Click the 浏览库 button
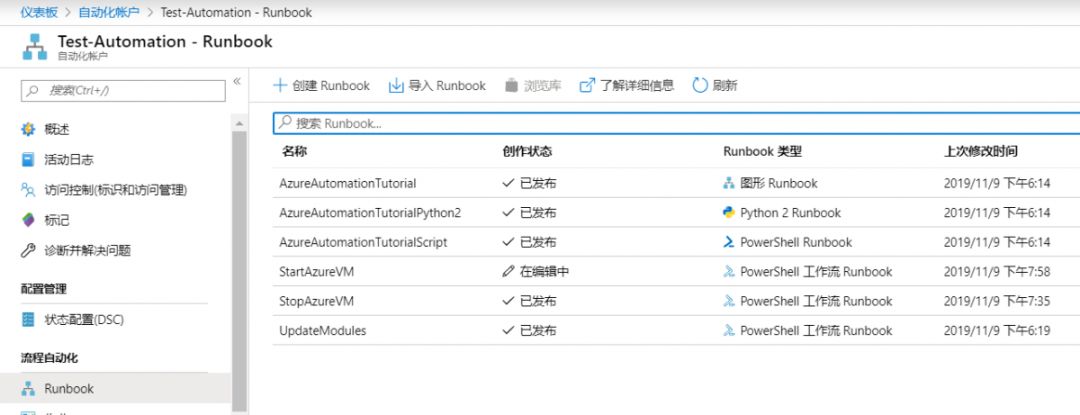 tap(532, 85)
